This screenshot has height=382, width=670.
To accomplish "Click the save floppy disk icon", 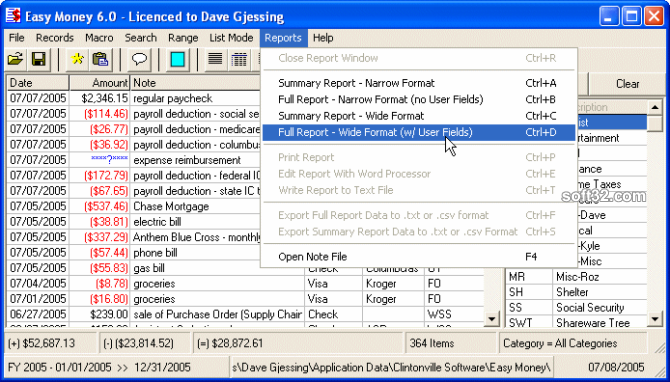I will point(38,59).
